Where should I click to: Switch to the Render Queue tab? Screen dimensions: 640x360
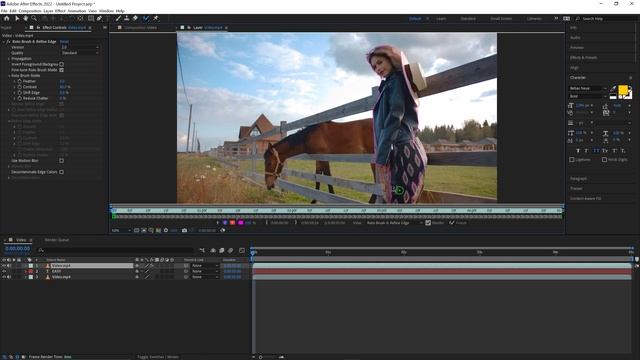pyautogui.click(x=57, y=240)
